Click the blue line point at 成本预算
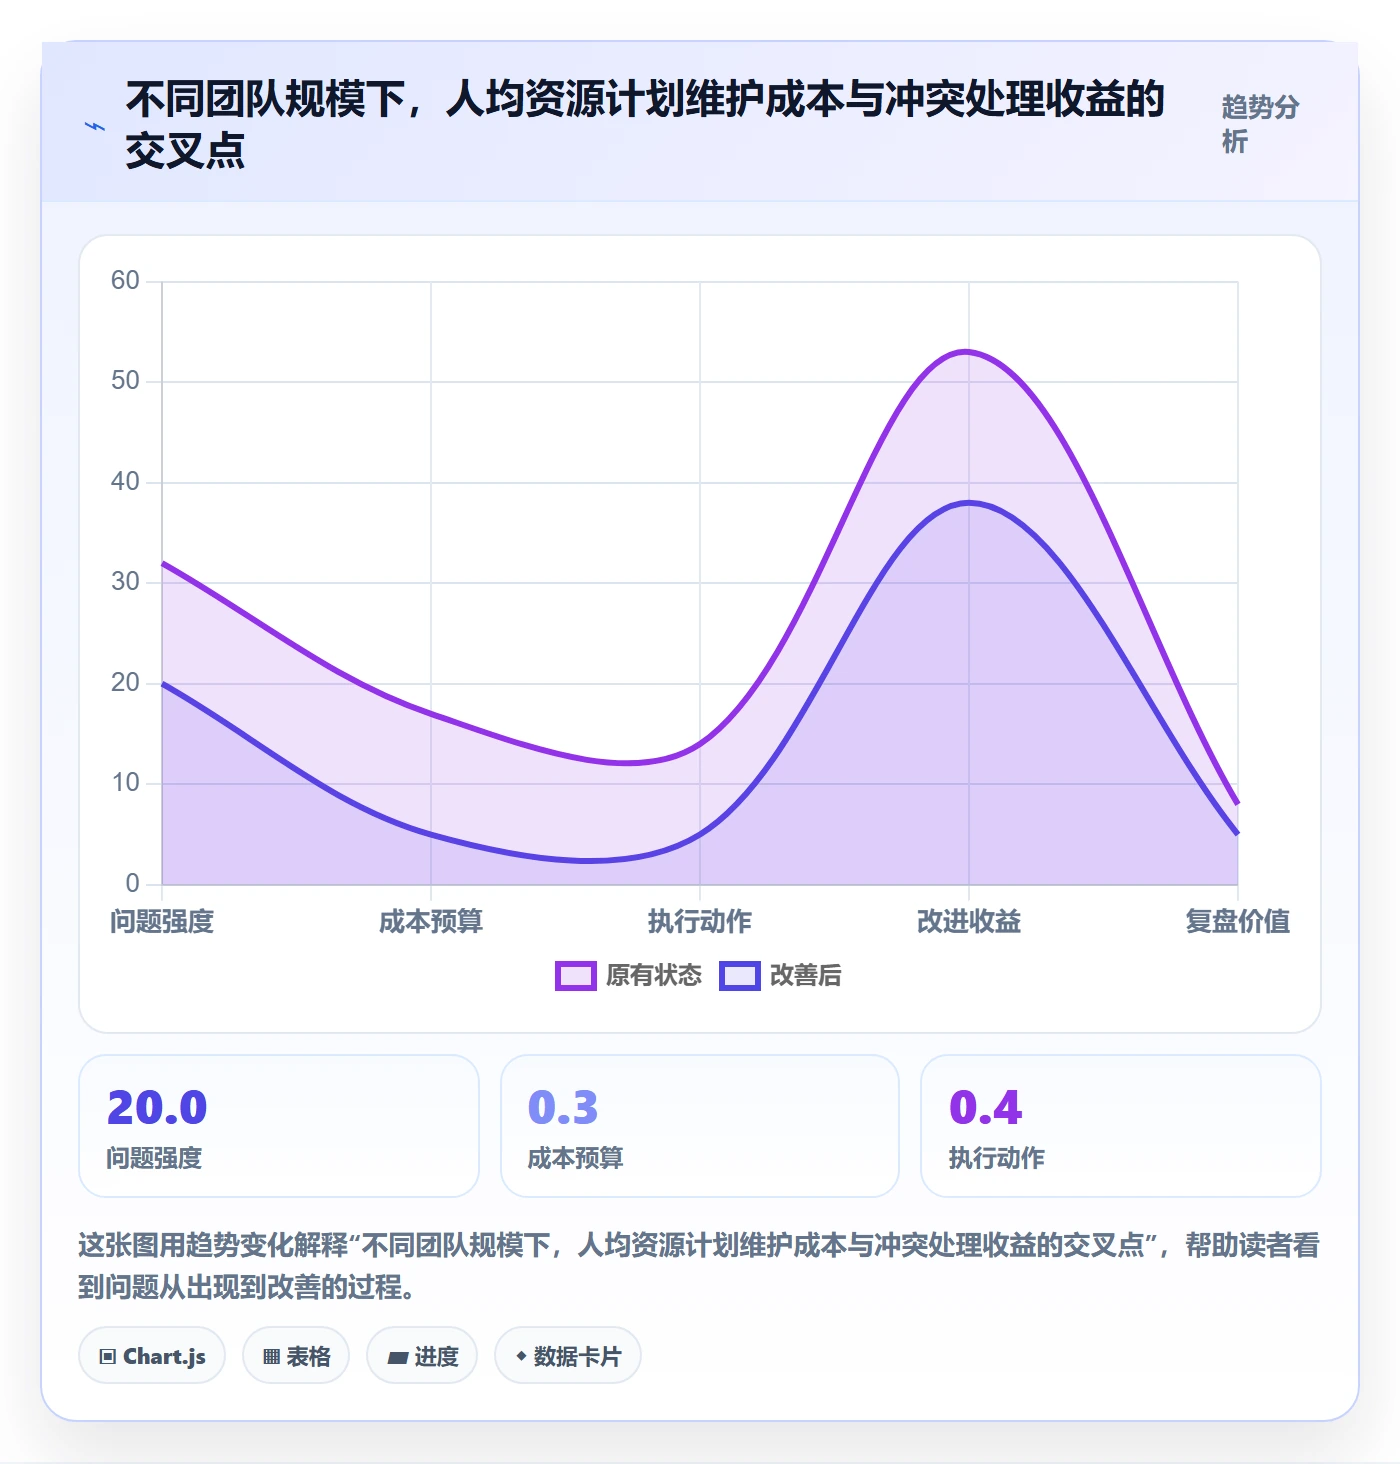Screen dimensions: 1400x1464 click(x=431, y=834)
